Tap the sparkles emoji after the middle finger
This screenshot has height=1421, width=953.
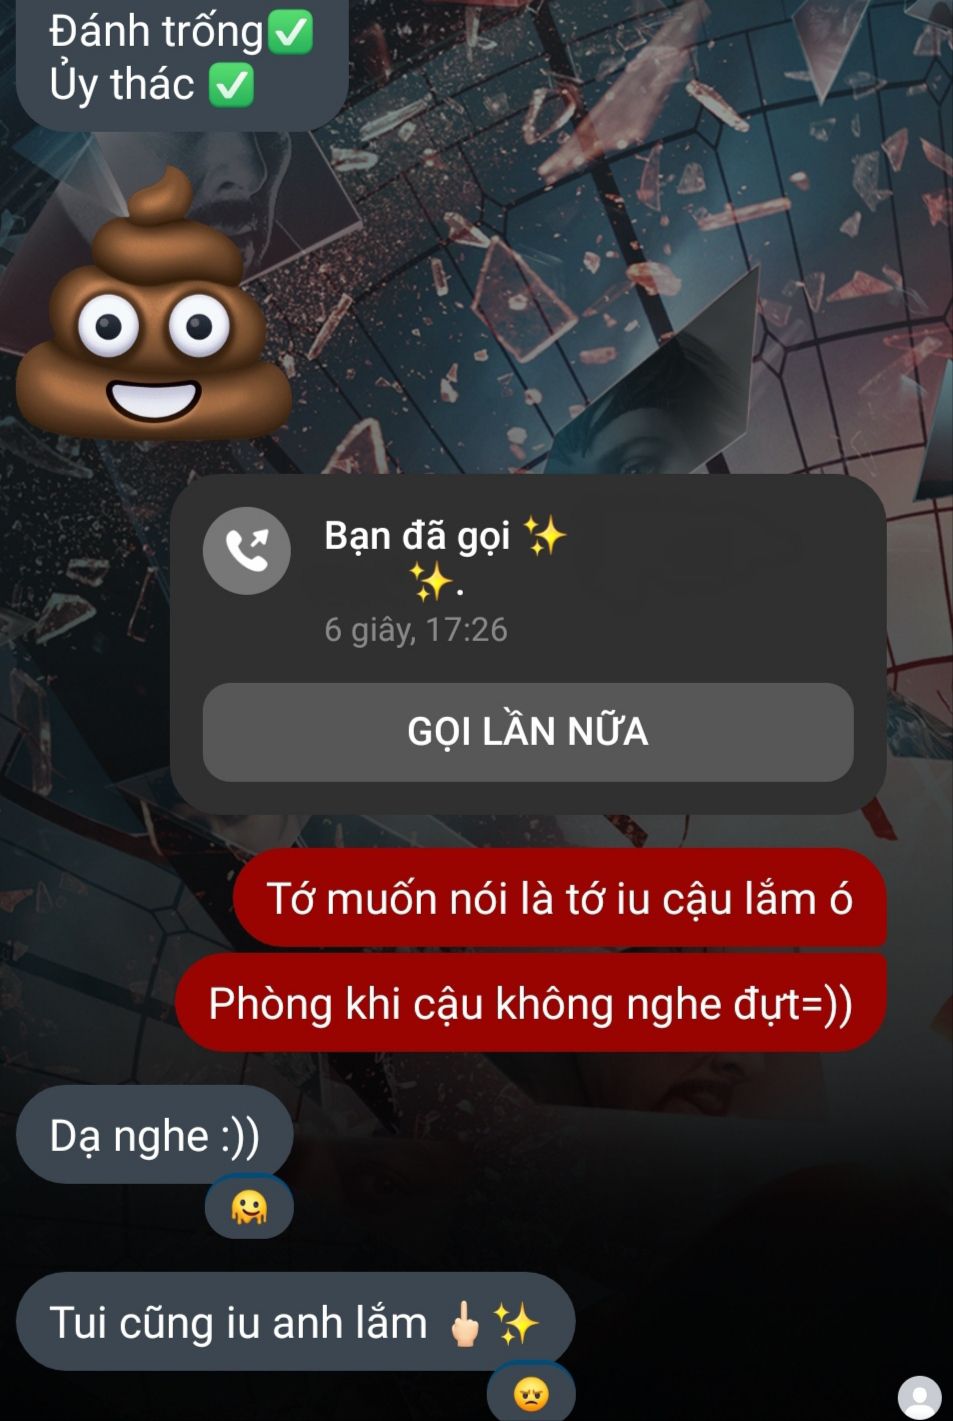click(517, 1324)
